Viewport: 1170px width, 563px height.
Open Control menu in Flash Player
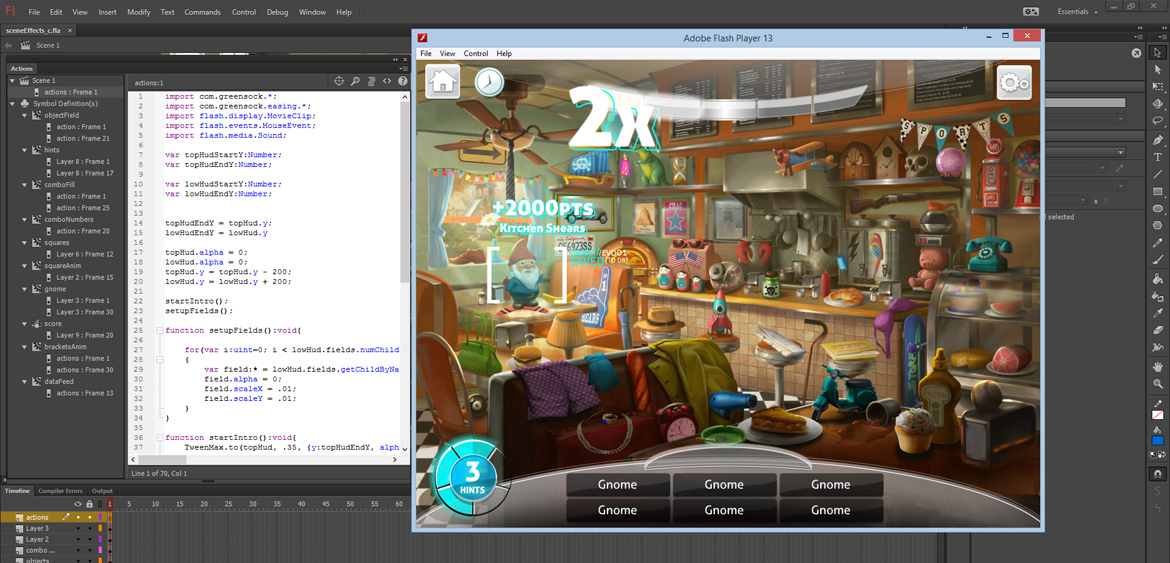[476, 53]
